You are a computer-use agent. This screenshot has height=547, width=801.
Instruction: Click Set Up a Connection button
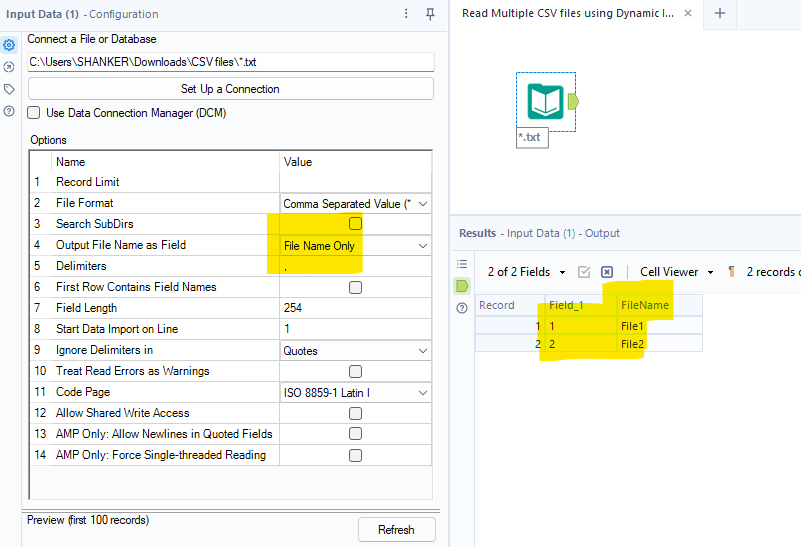(x=230, y=89)
